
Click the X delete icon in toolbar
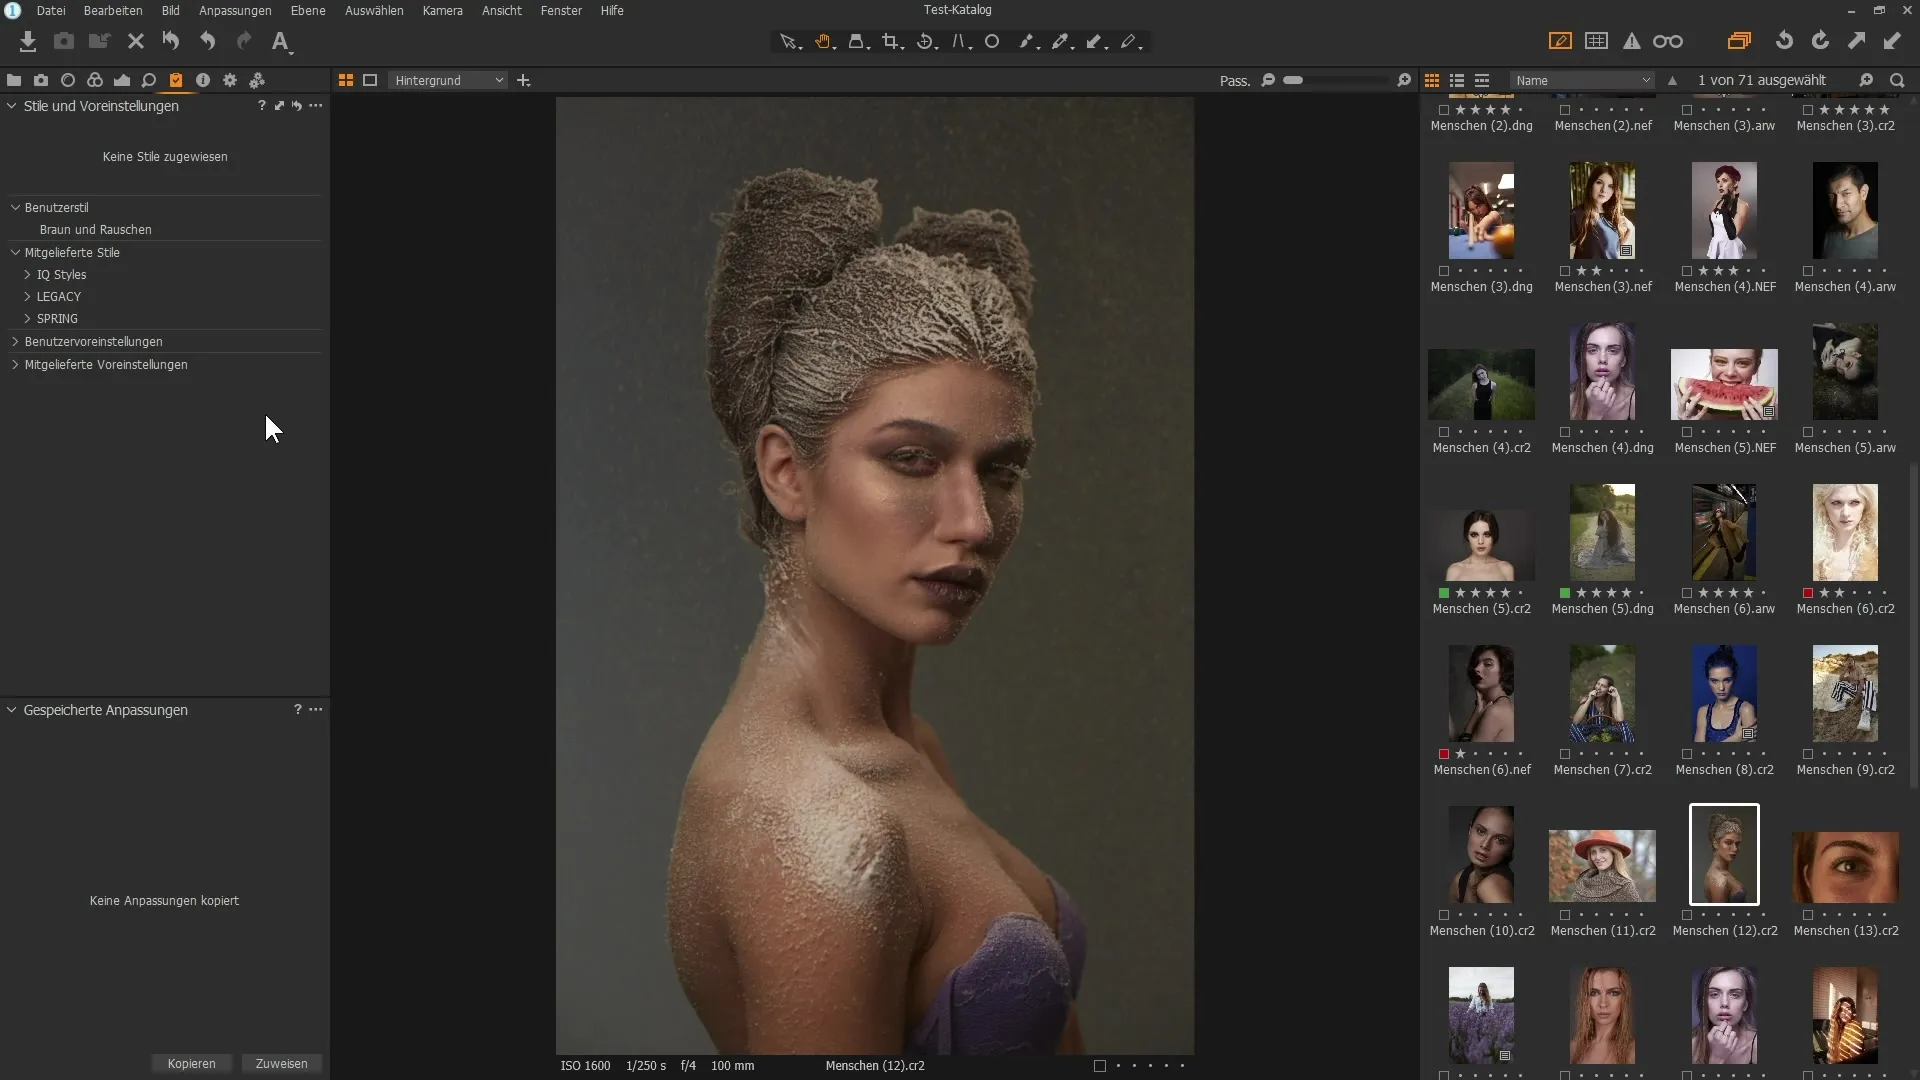click(x=136, y=41)
